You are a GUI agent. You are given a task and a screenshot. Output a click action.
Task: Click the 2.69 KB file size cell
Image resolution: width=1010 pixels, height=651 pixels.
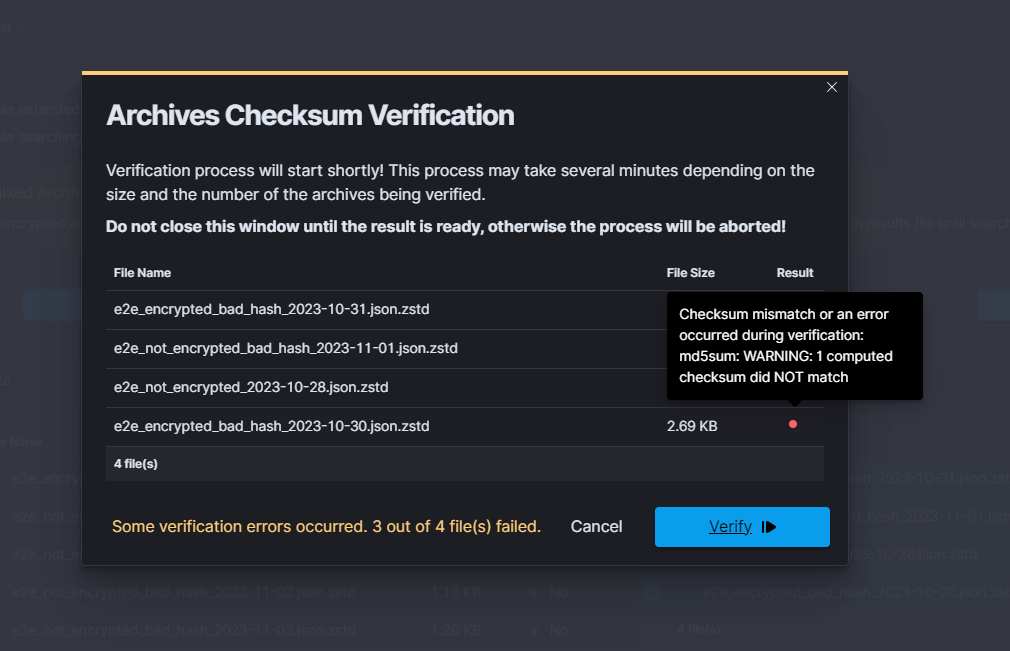pyautogui.click(x=692, y=426)
